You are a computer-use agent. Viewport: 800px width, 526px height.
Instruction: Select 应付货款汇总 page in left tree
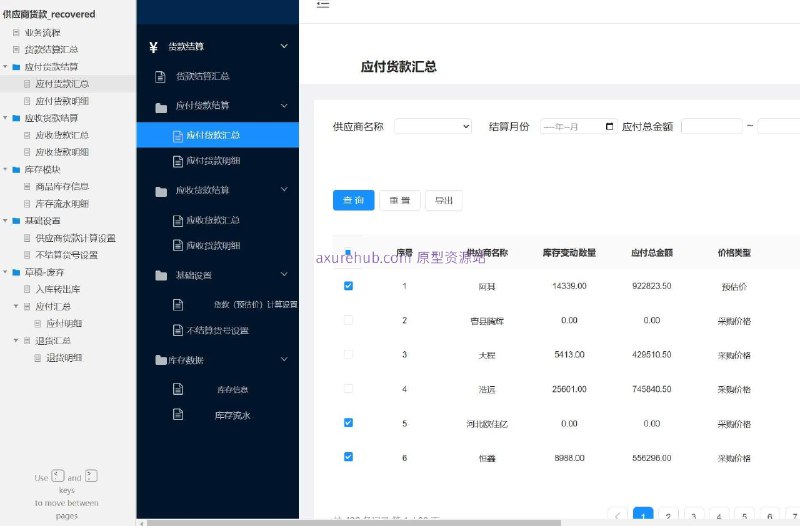[x=62, y=84]
